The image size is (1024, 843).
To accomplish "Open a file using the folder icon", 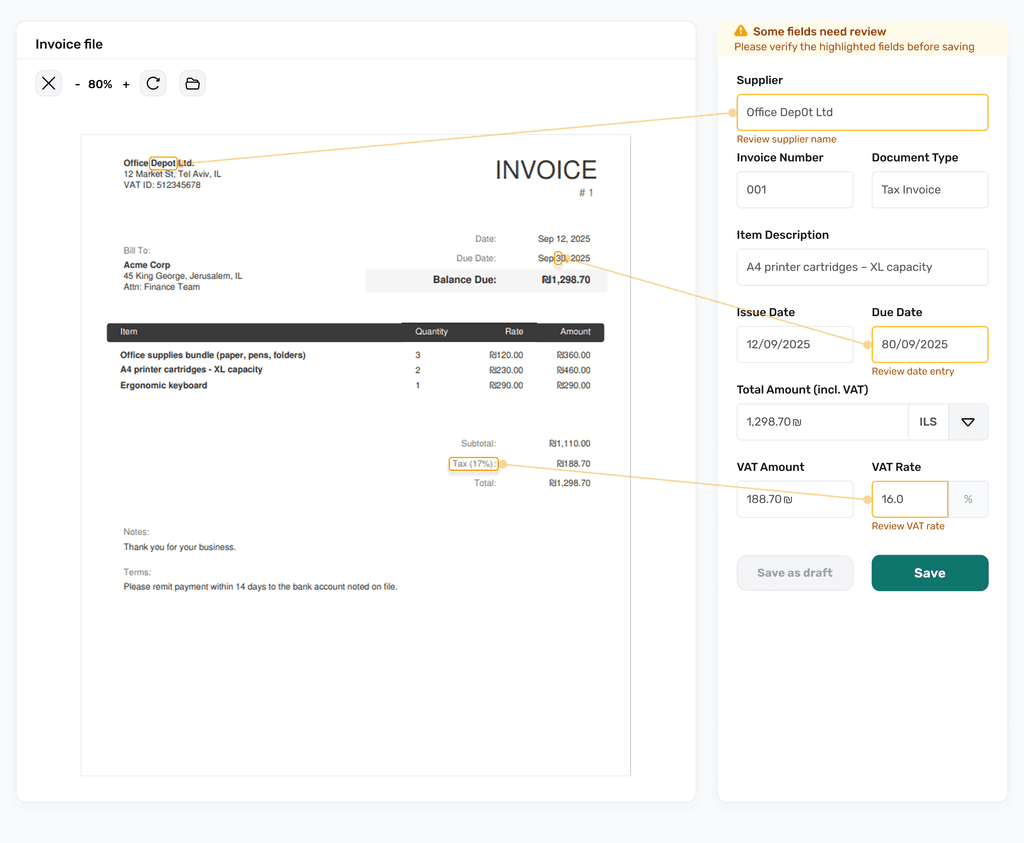I will tap(192, 83).
